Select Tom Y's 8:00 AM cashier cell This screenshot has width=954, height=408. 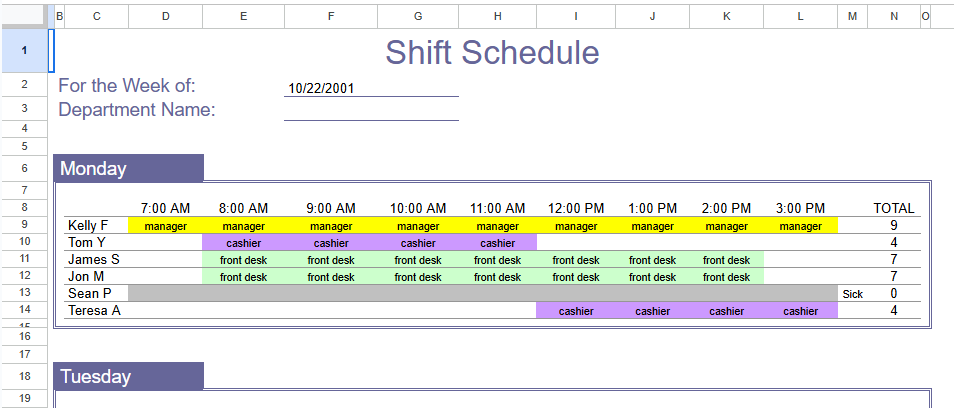(243, 243)
